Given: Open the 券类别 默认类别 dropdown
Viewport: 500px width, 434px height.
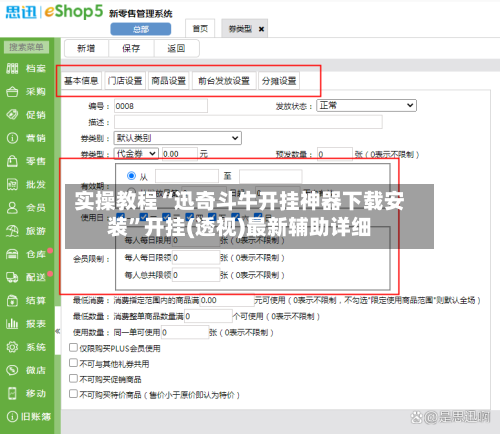Looking at the screenshot, I should point(178,138).
